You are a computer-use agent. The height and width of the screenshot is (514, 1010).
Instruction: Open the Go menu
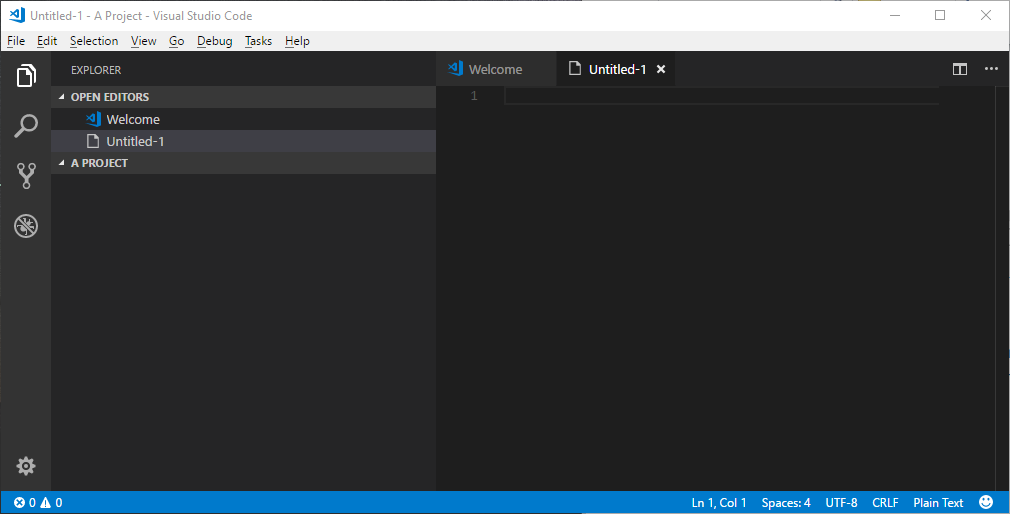pos(176,41)
